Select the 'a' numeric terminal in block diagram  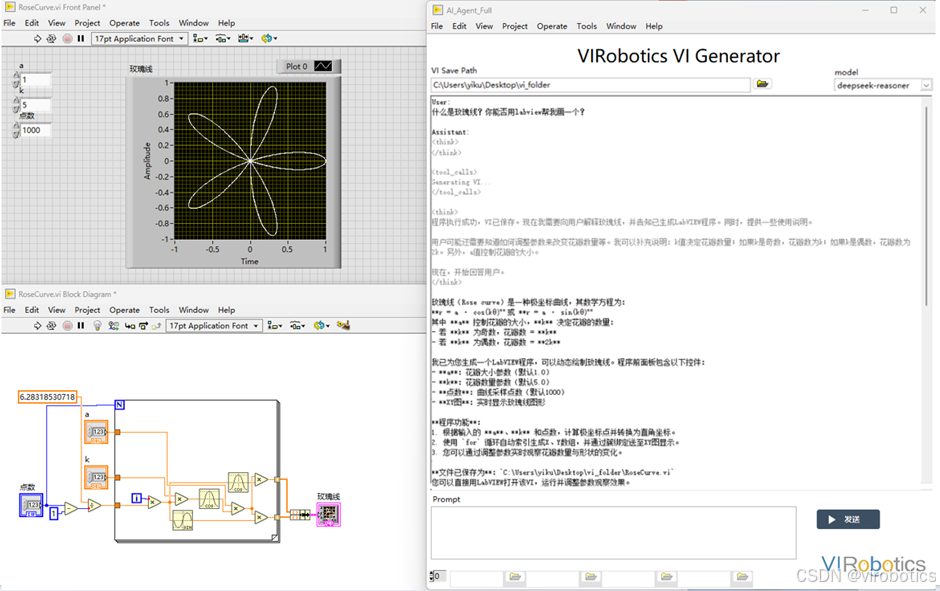point(96,432)
